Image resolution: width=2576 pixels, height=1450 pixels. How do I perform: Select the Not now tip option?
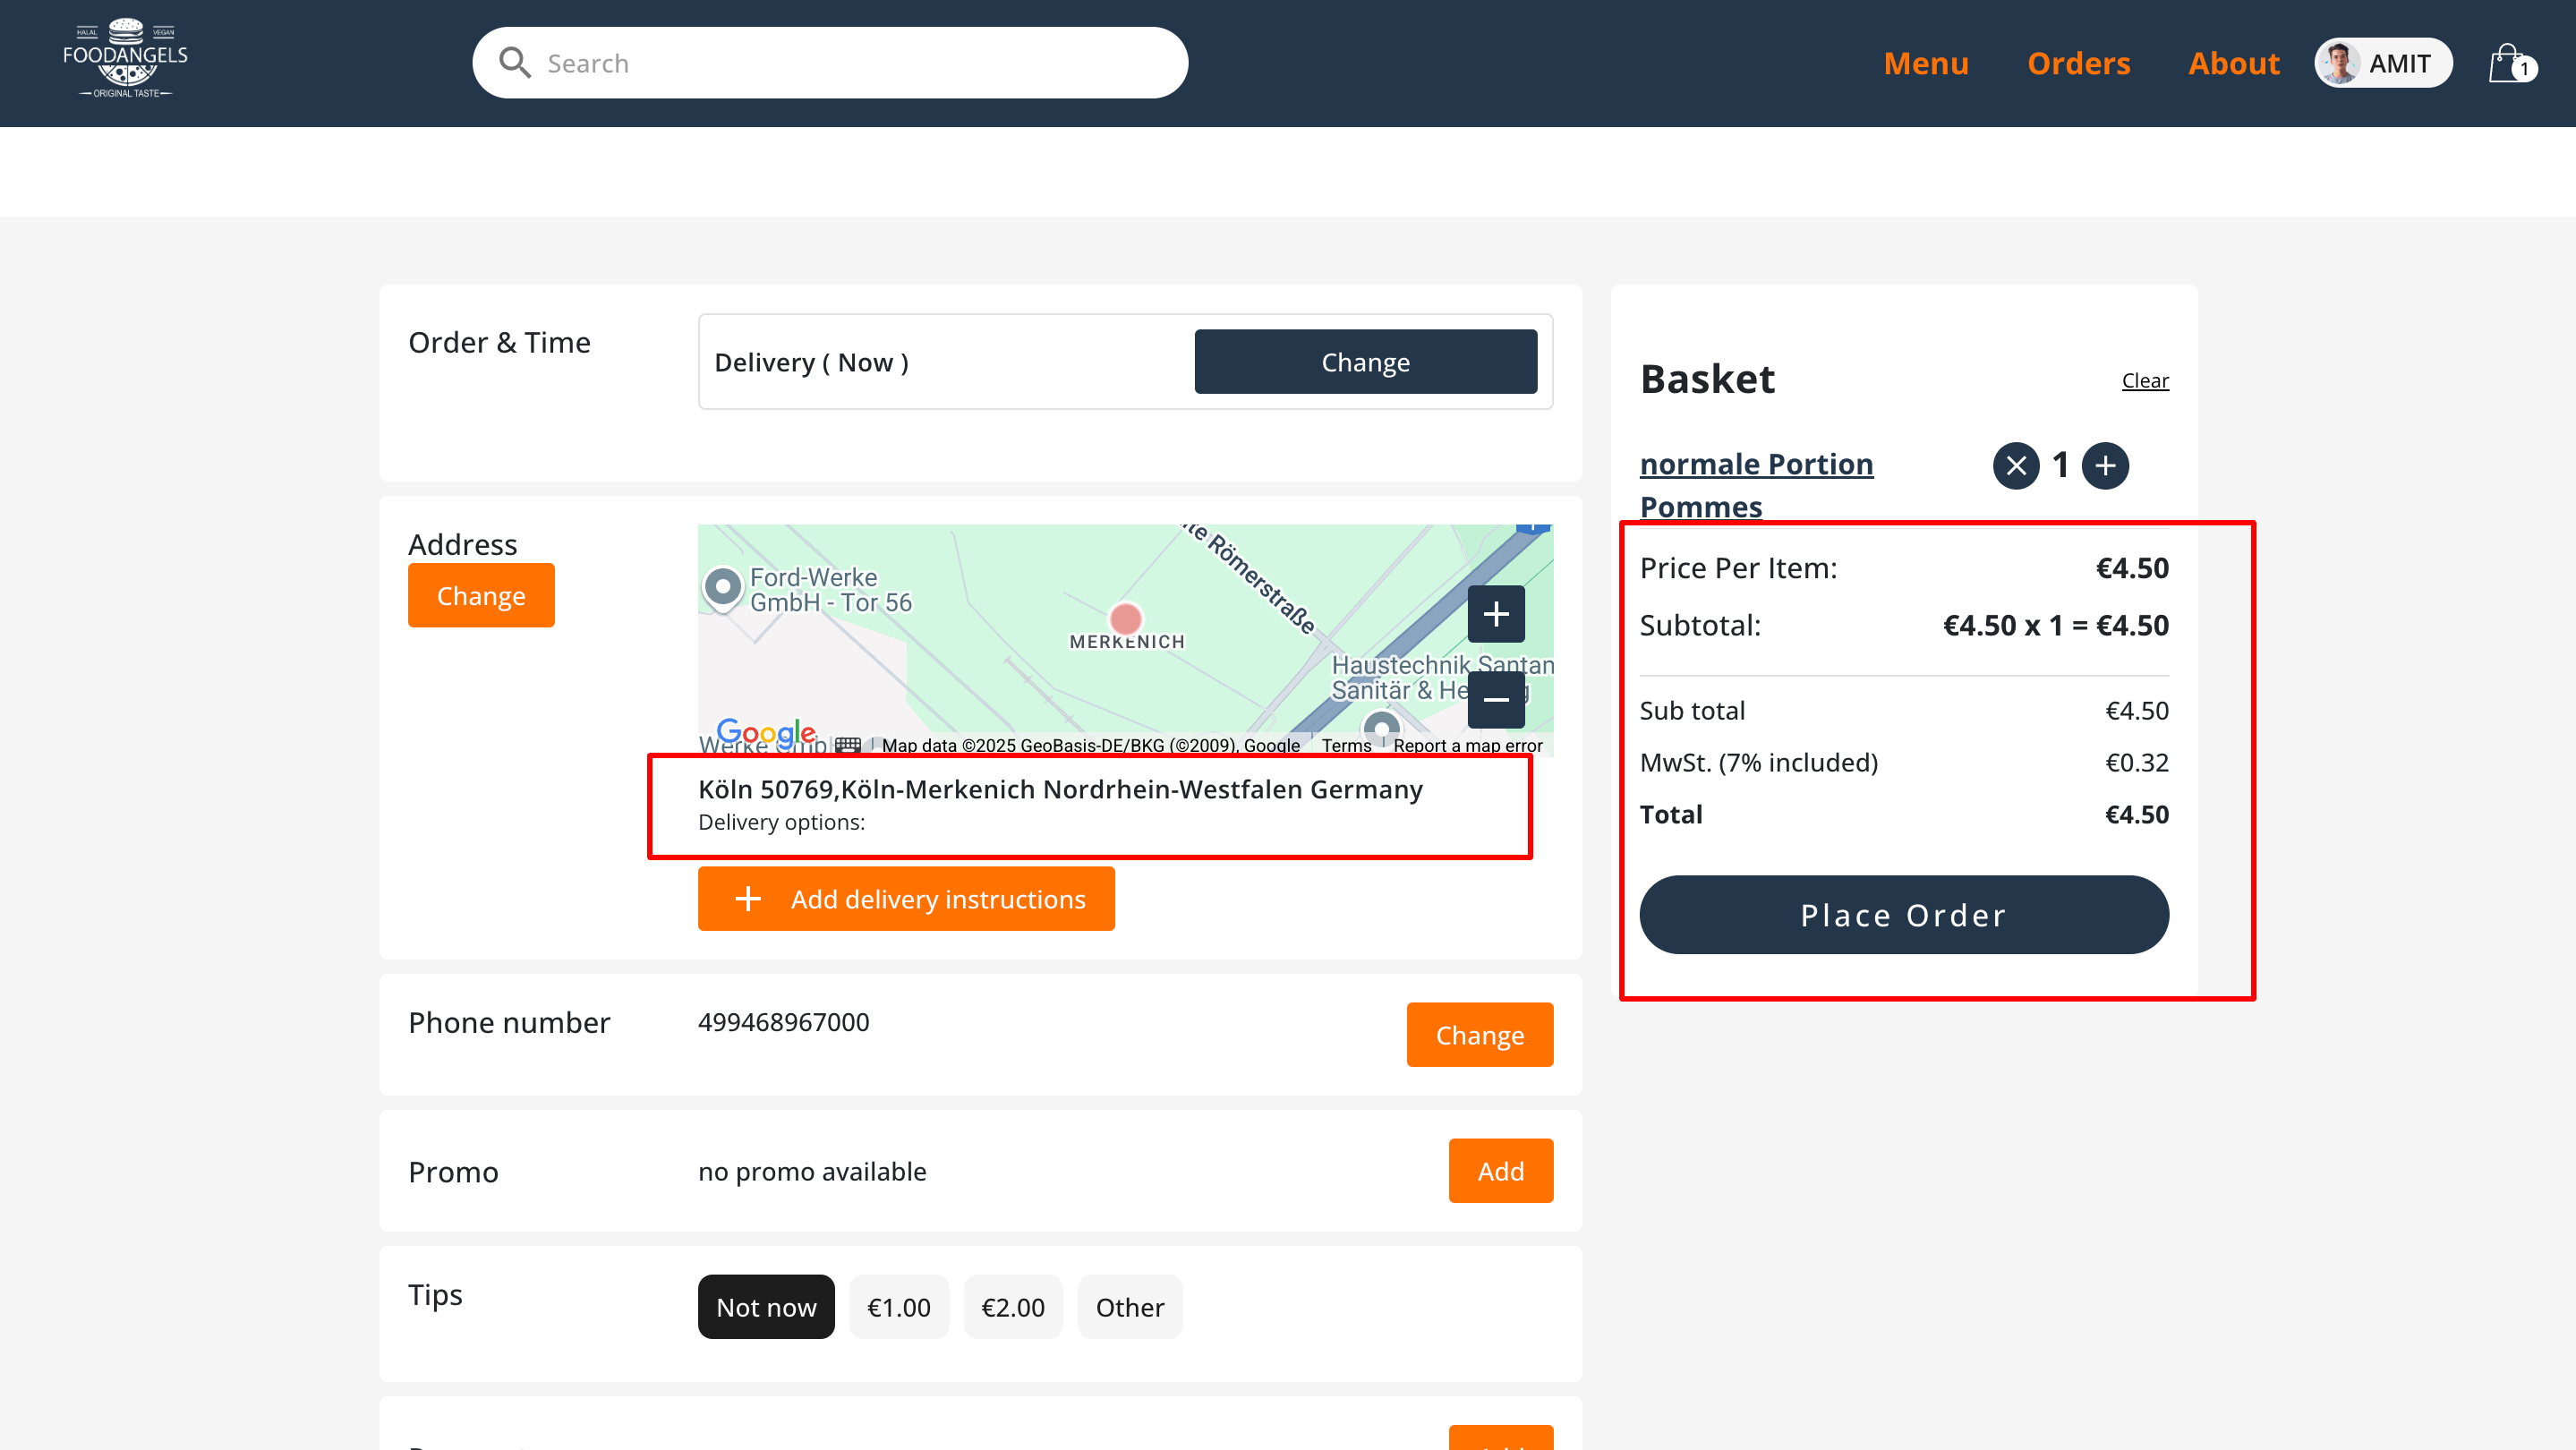coord(765,1306)
